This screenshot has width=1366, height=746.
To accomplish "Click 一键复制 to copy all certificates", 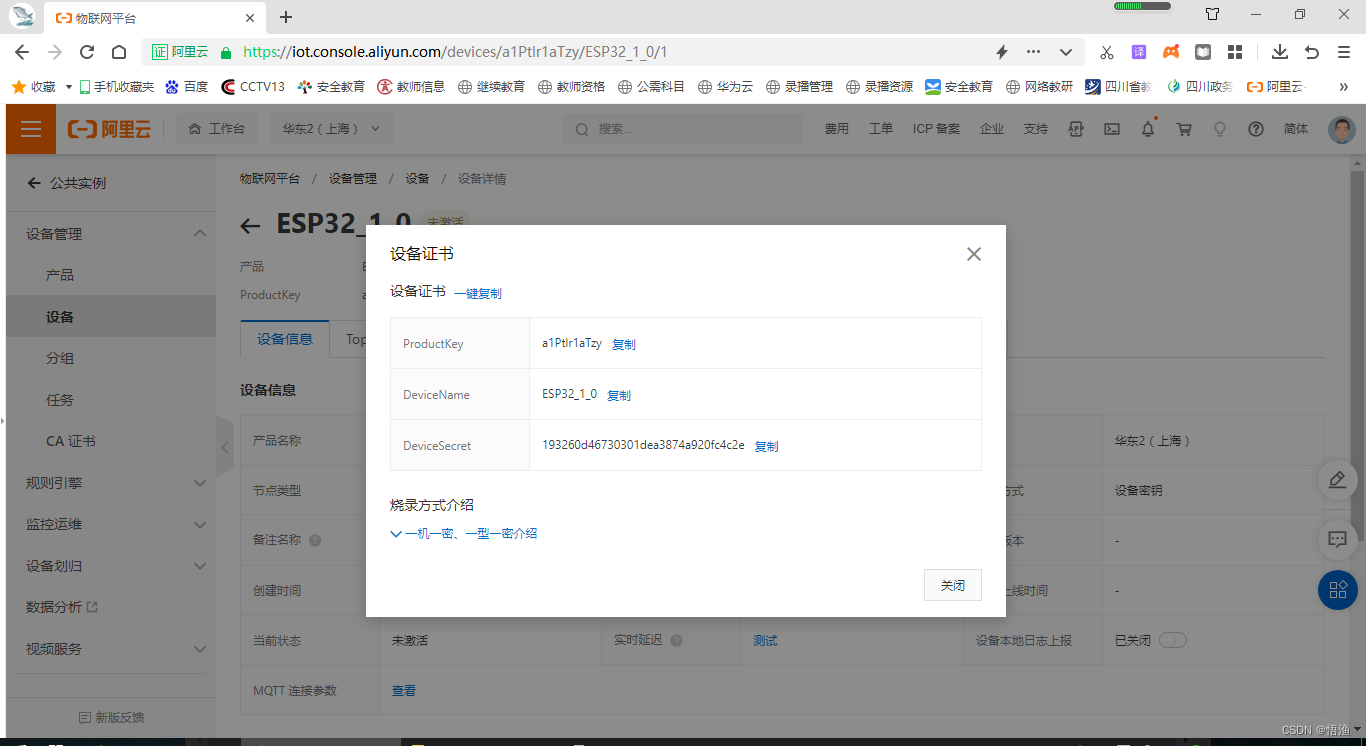I will click(x=478, y=293).
